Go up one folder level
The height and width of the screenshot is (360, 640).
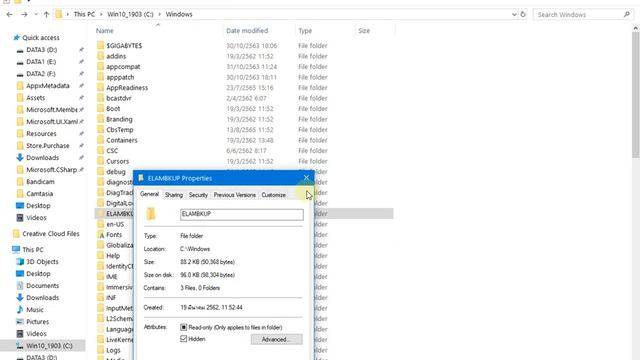point(46,14)
